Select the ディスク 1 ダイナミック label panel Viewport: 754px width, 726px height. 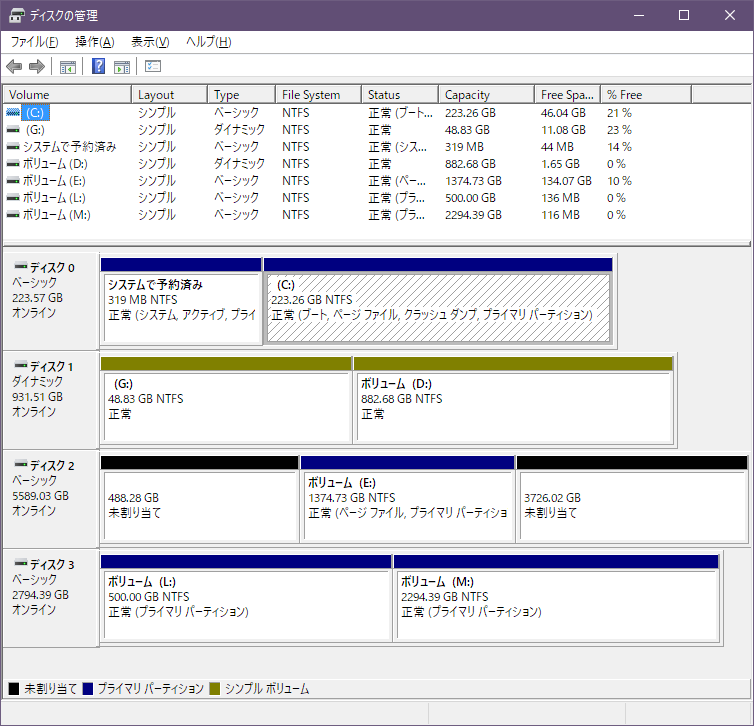50,401
